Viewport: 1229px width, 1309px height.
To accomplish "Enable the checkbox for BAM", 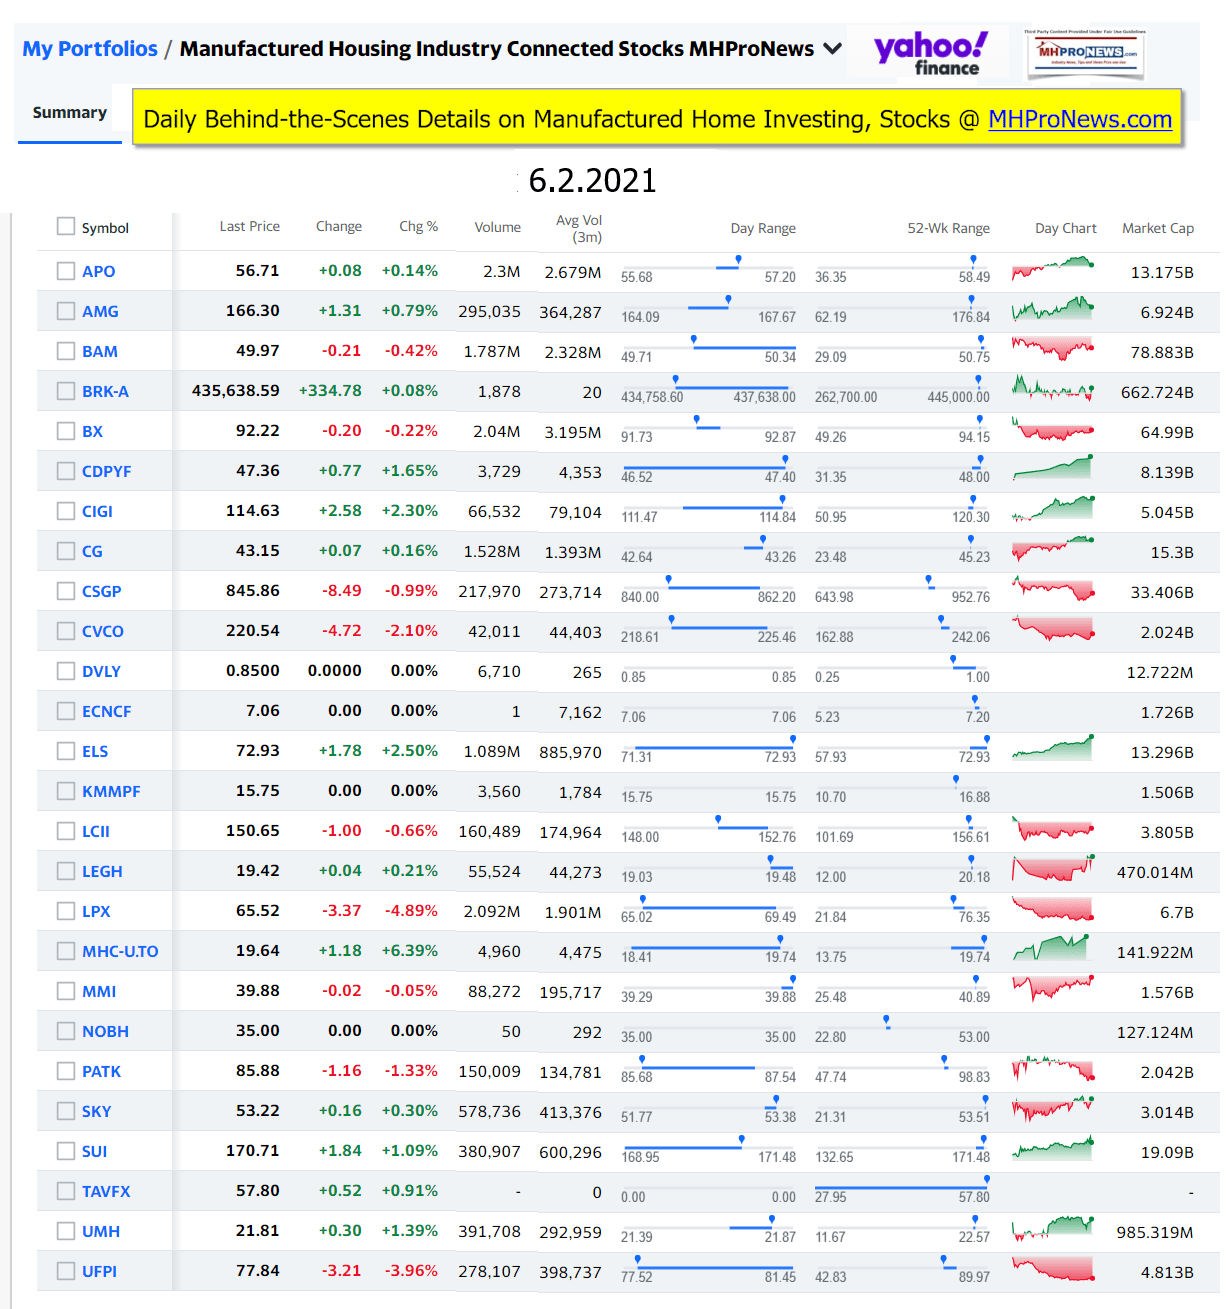I will 66,351.
